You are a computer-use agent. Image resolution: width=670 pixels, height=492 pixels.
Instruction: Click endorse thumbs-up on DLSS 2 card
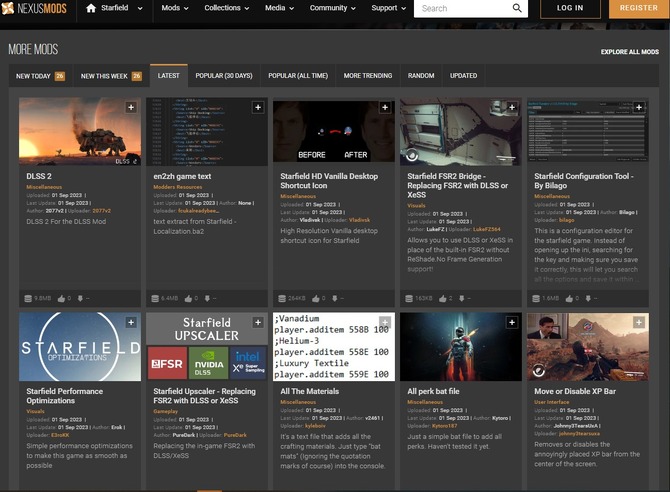(x=62, y=298)
